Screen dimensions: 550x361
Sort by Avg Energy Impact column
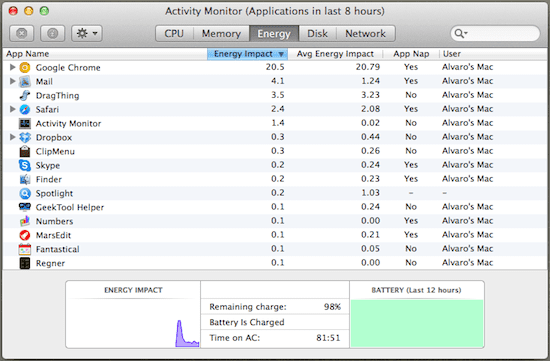tap(335, 54)
